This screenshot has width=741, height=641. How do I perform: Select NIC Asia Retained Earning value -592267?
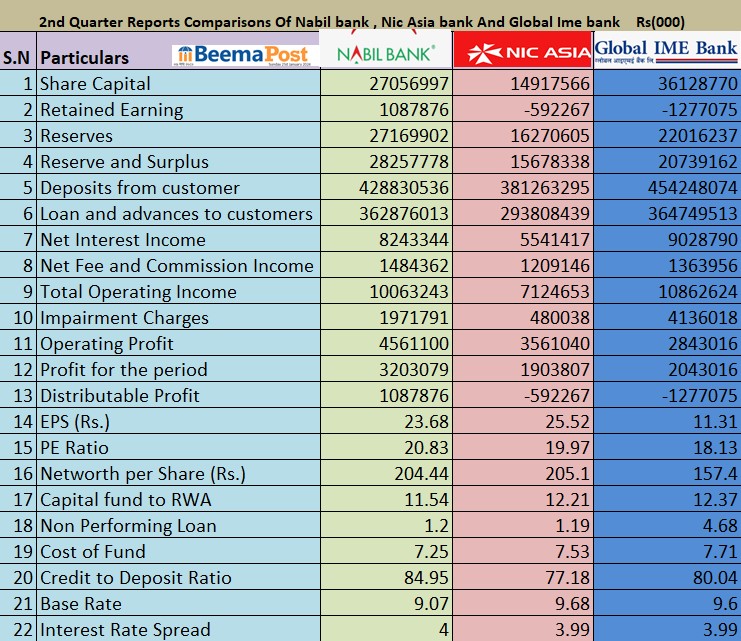click(549, 110)
